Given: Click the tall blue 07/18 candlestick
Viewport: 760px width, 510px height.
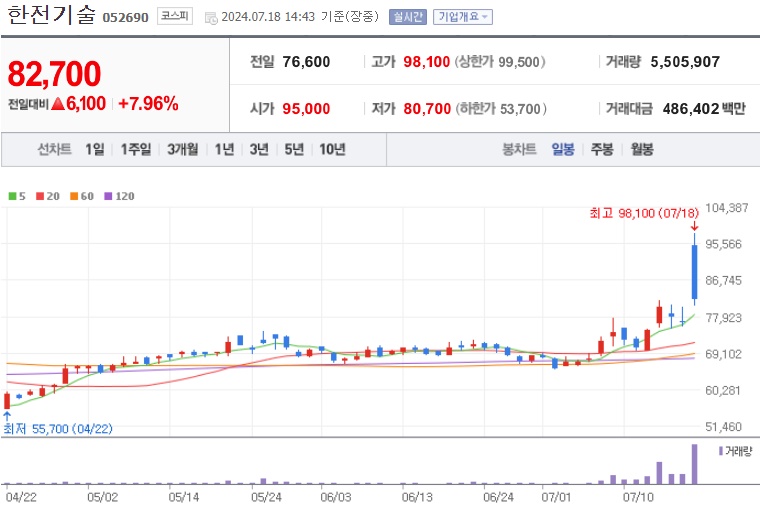Looking at the screenshot, I should click(x=695, y=271).
